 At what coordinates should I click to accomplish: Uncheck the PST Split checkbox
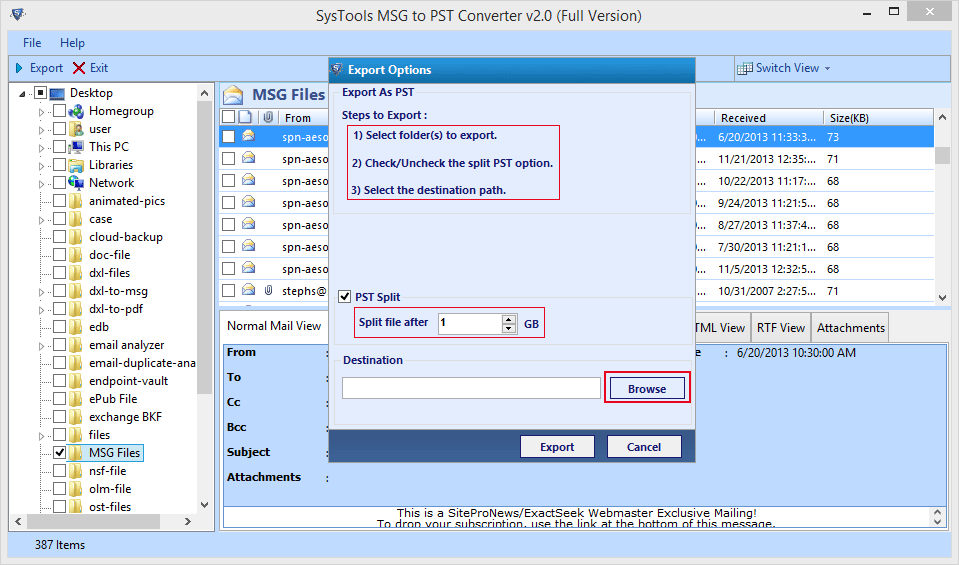346,297
